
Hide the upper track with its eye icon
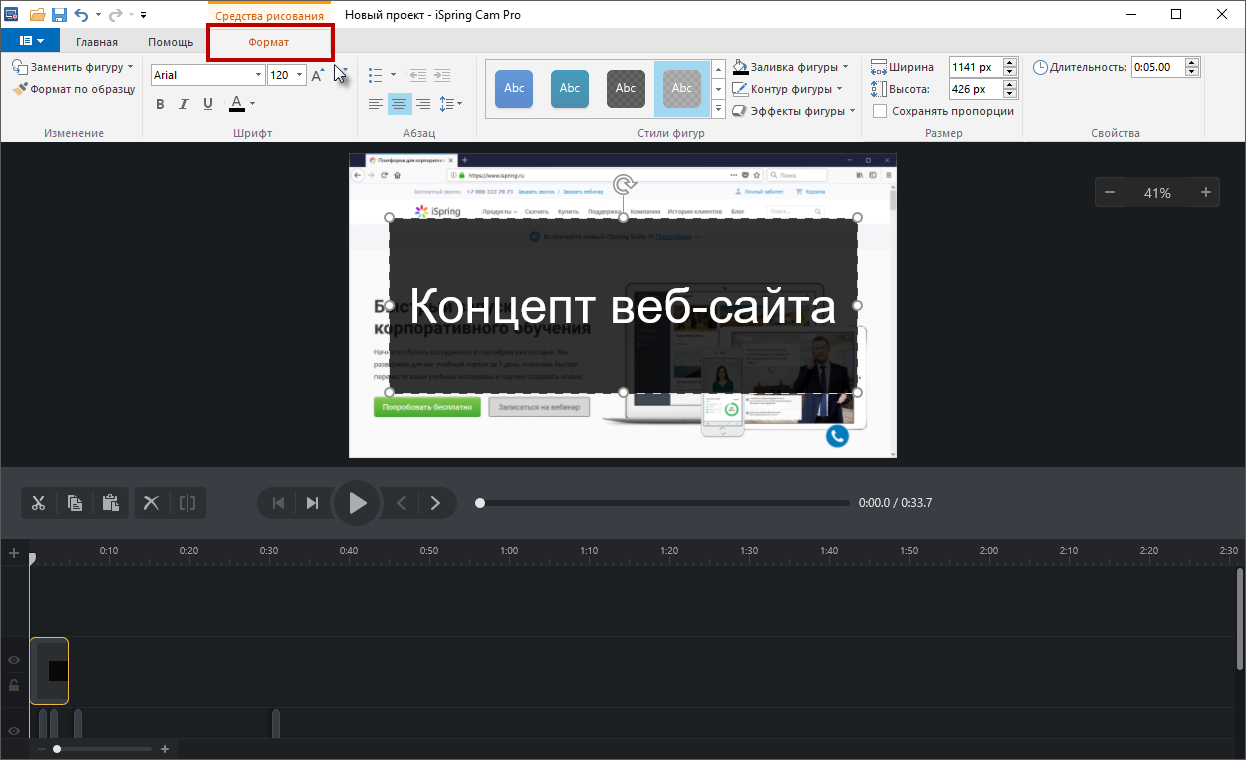14,660
